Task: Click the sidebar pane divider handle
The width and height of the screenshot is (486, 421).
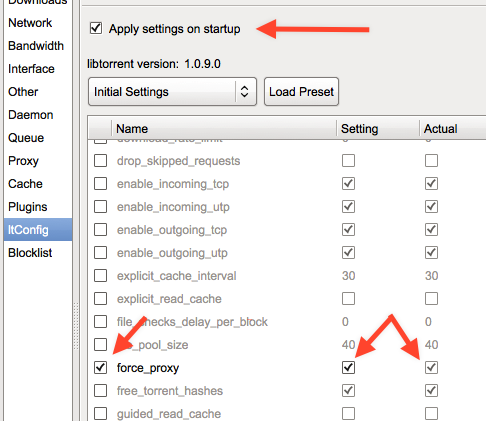Action: pos(76,326)
